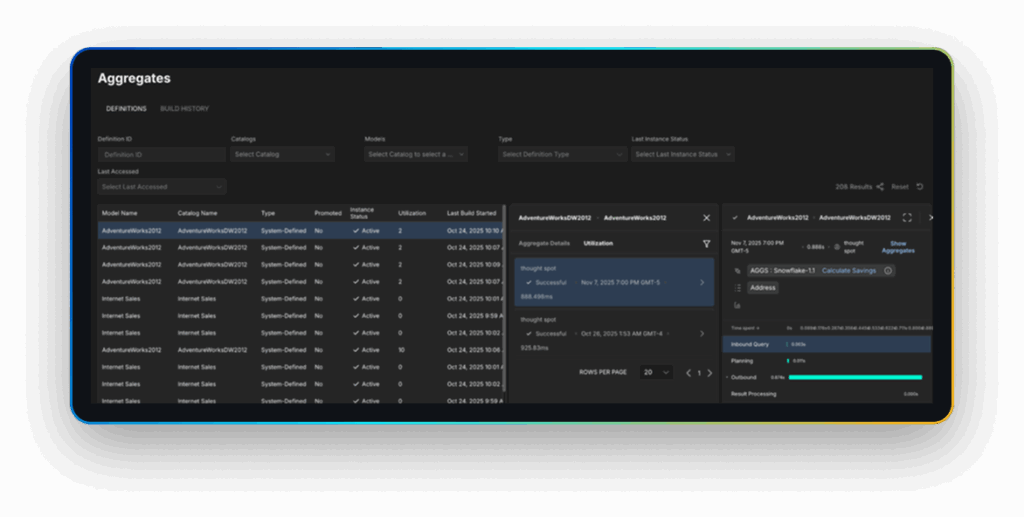Viewport: 1024px width, 517px height.
Task: Click the Show Aggregates link
Action: point(898,247)
